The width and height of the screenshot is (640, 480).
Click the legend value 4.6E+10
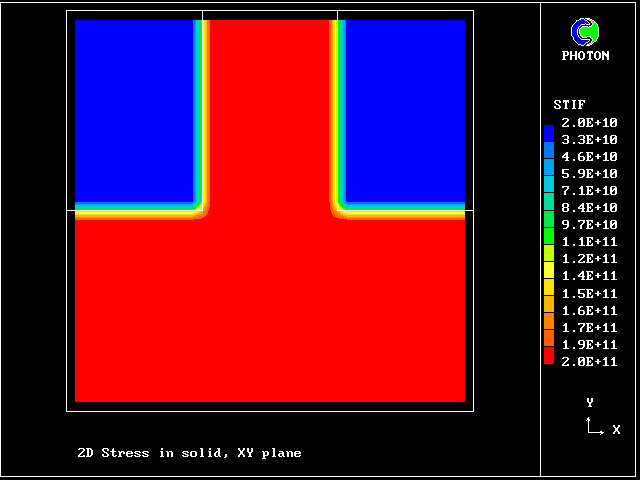coord(589,157)
